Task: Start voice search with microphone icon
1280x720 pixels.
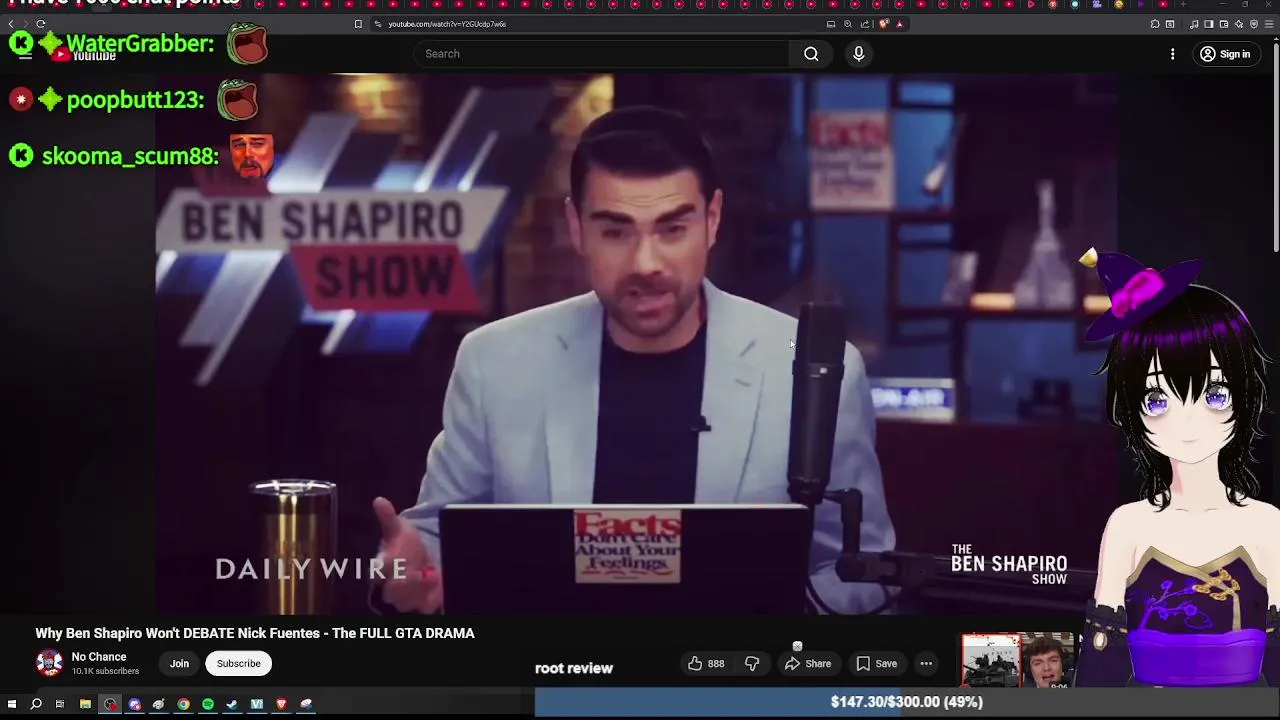Action: [x=858, y=54]
